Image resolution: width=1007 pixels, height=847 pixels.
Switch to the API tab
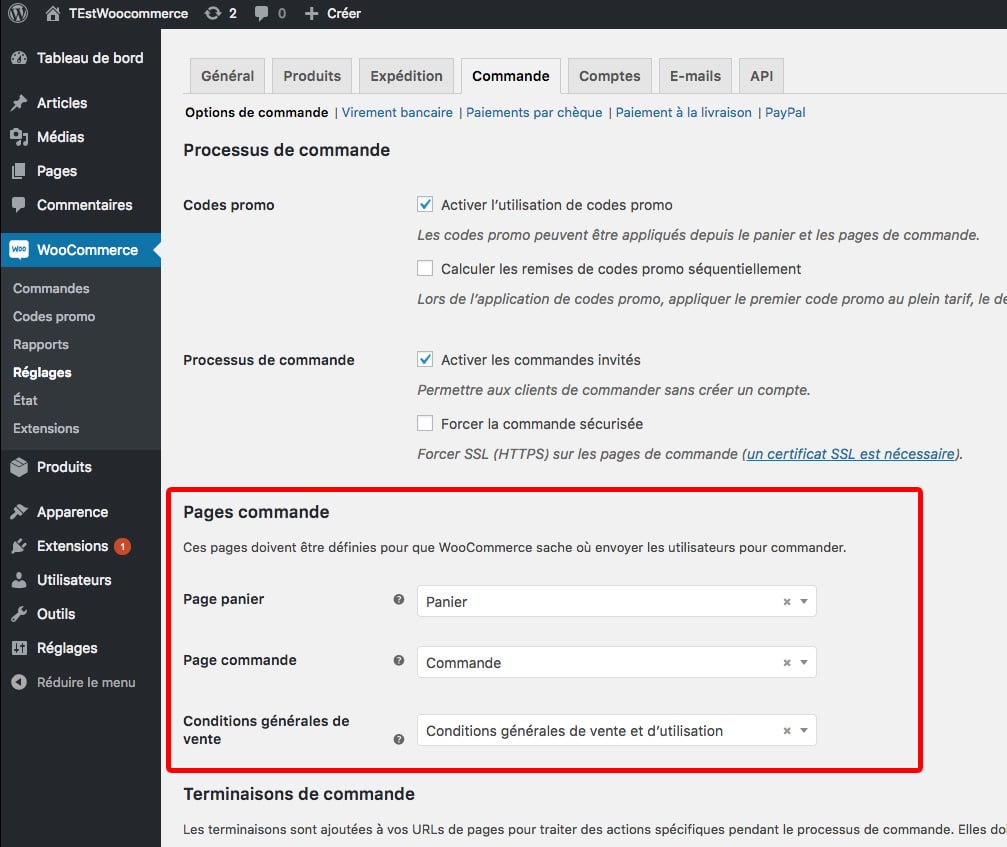(x=762, y=76)
